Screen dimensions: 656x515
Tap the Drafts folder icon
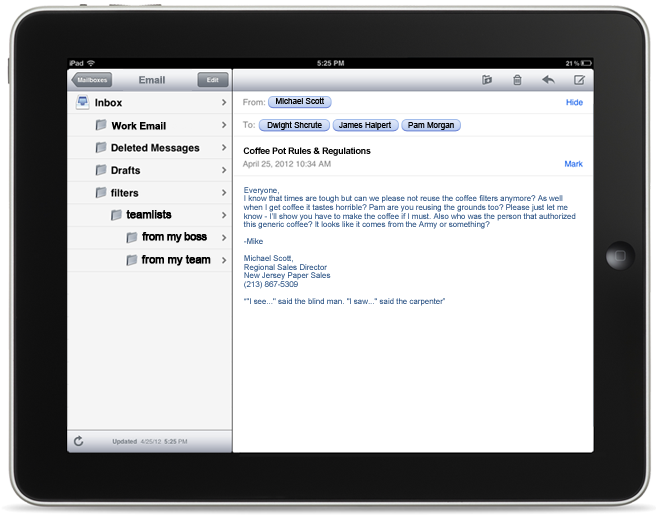coord(100,170)
